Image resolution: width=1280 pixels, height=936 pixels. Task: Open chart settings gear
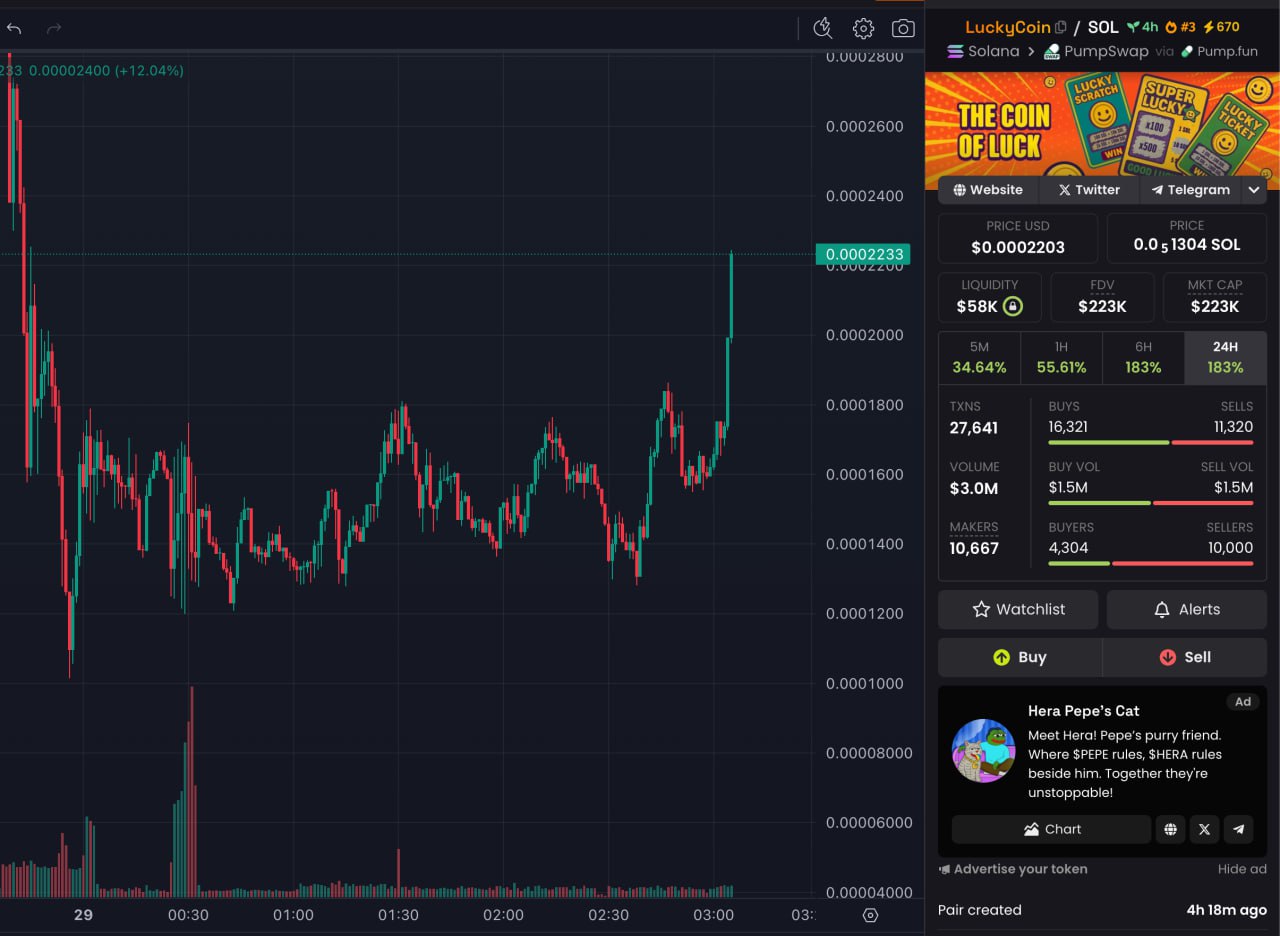[863, 28]
